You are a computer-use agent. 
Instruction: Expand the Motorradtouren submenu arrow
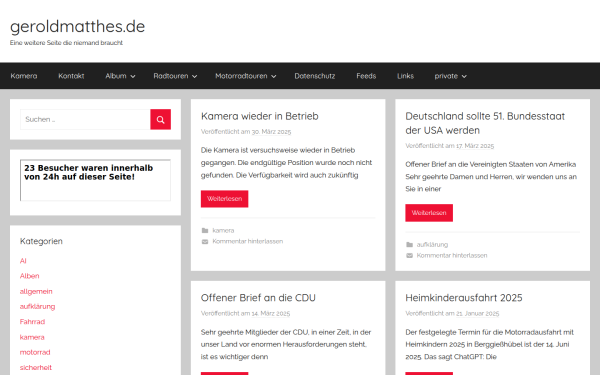click(x=274, y=77)
